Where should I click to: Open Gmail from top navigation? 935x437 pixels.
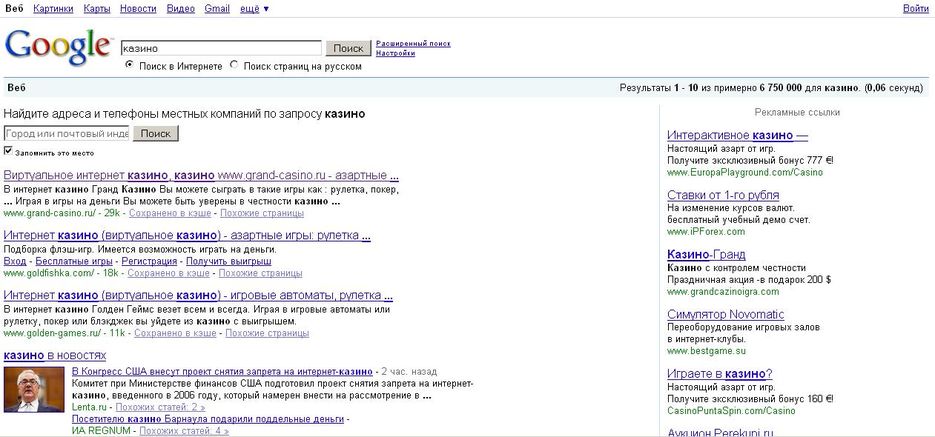tap(217, 8)
